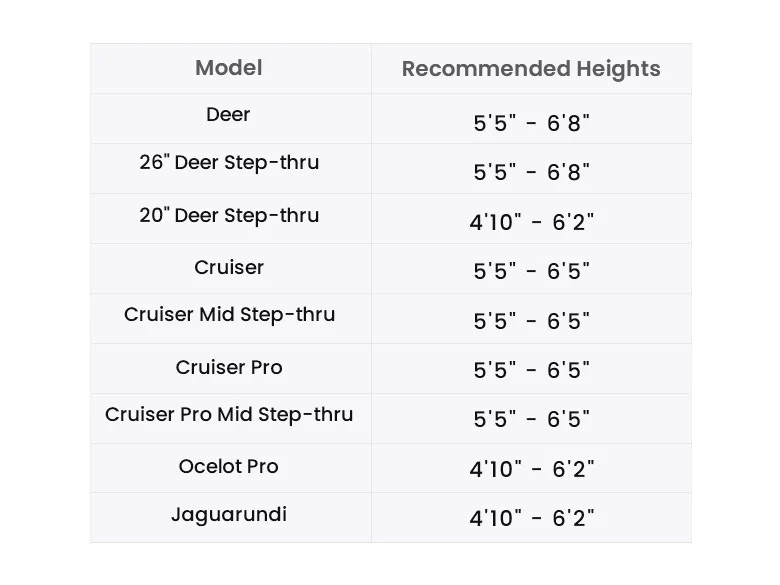
Task: Click the Model column header
Action: pyautogui.click(x=229, y=68)
